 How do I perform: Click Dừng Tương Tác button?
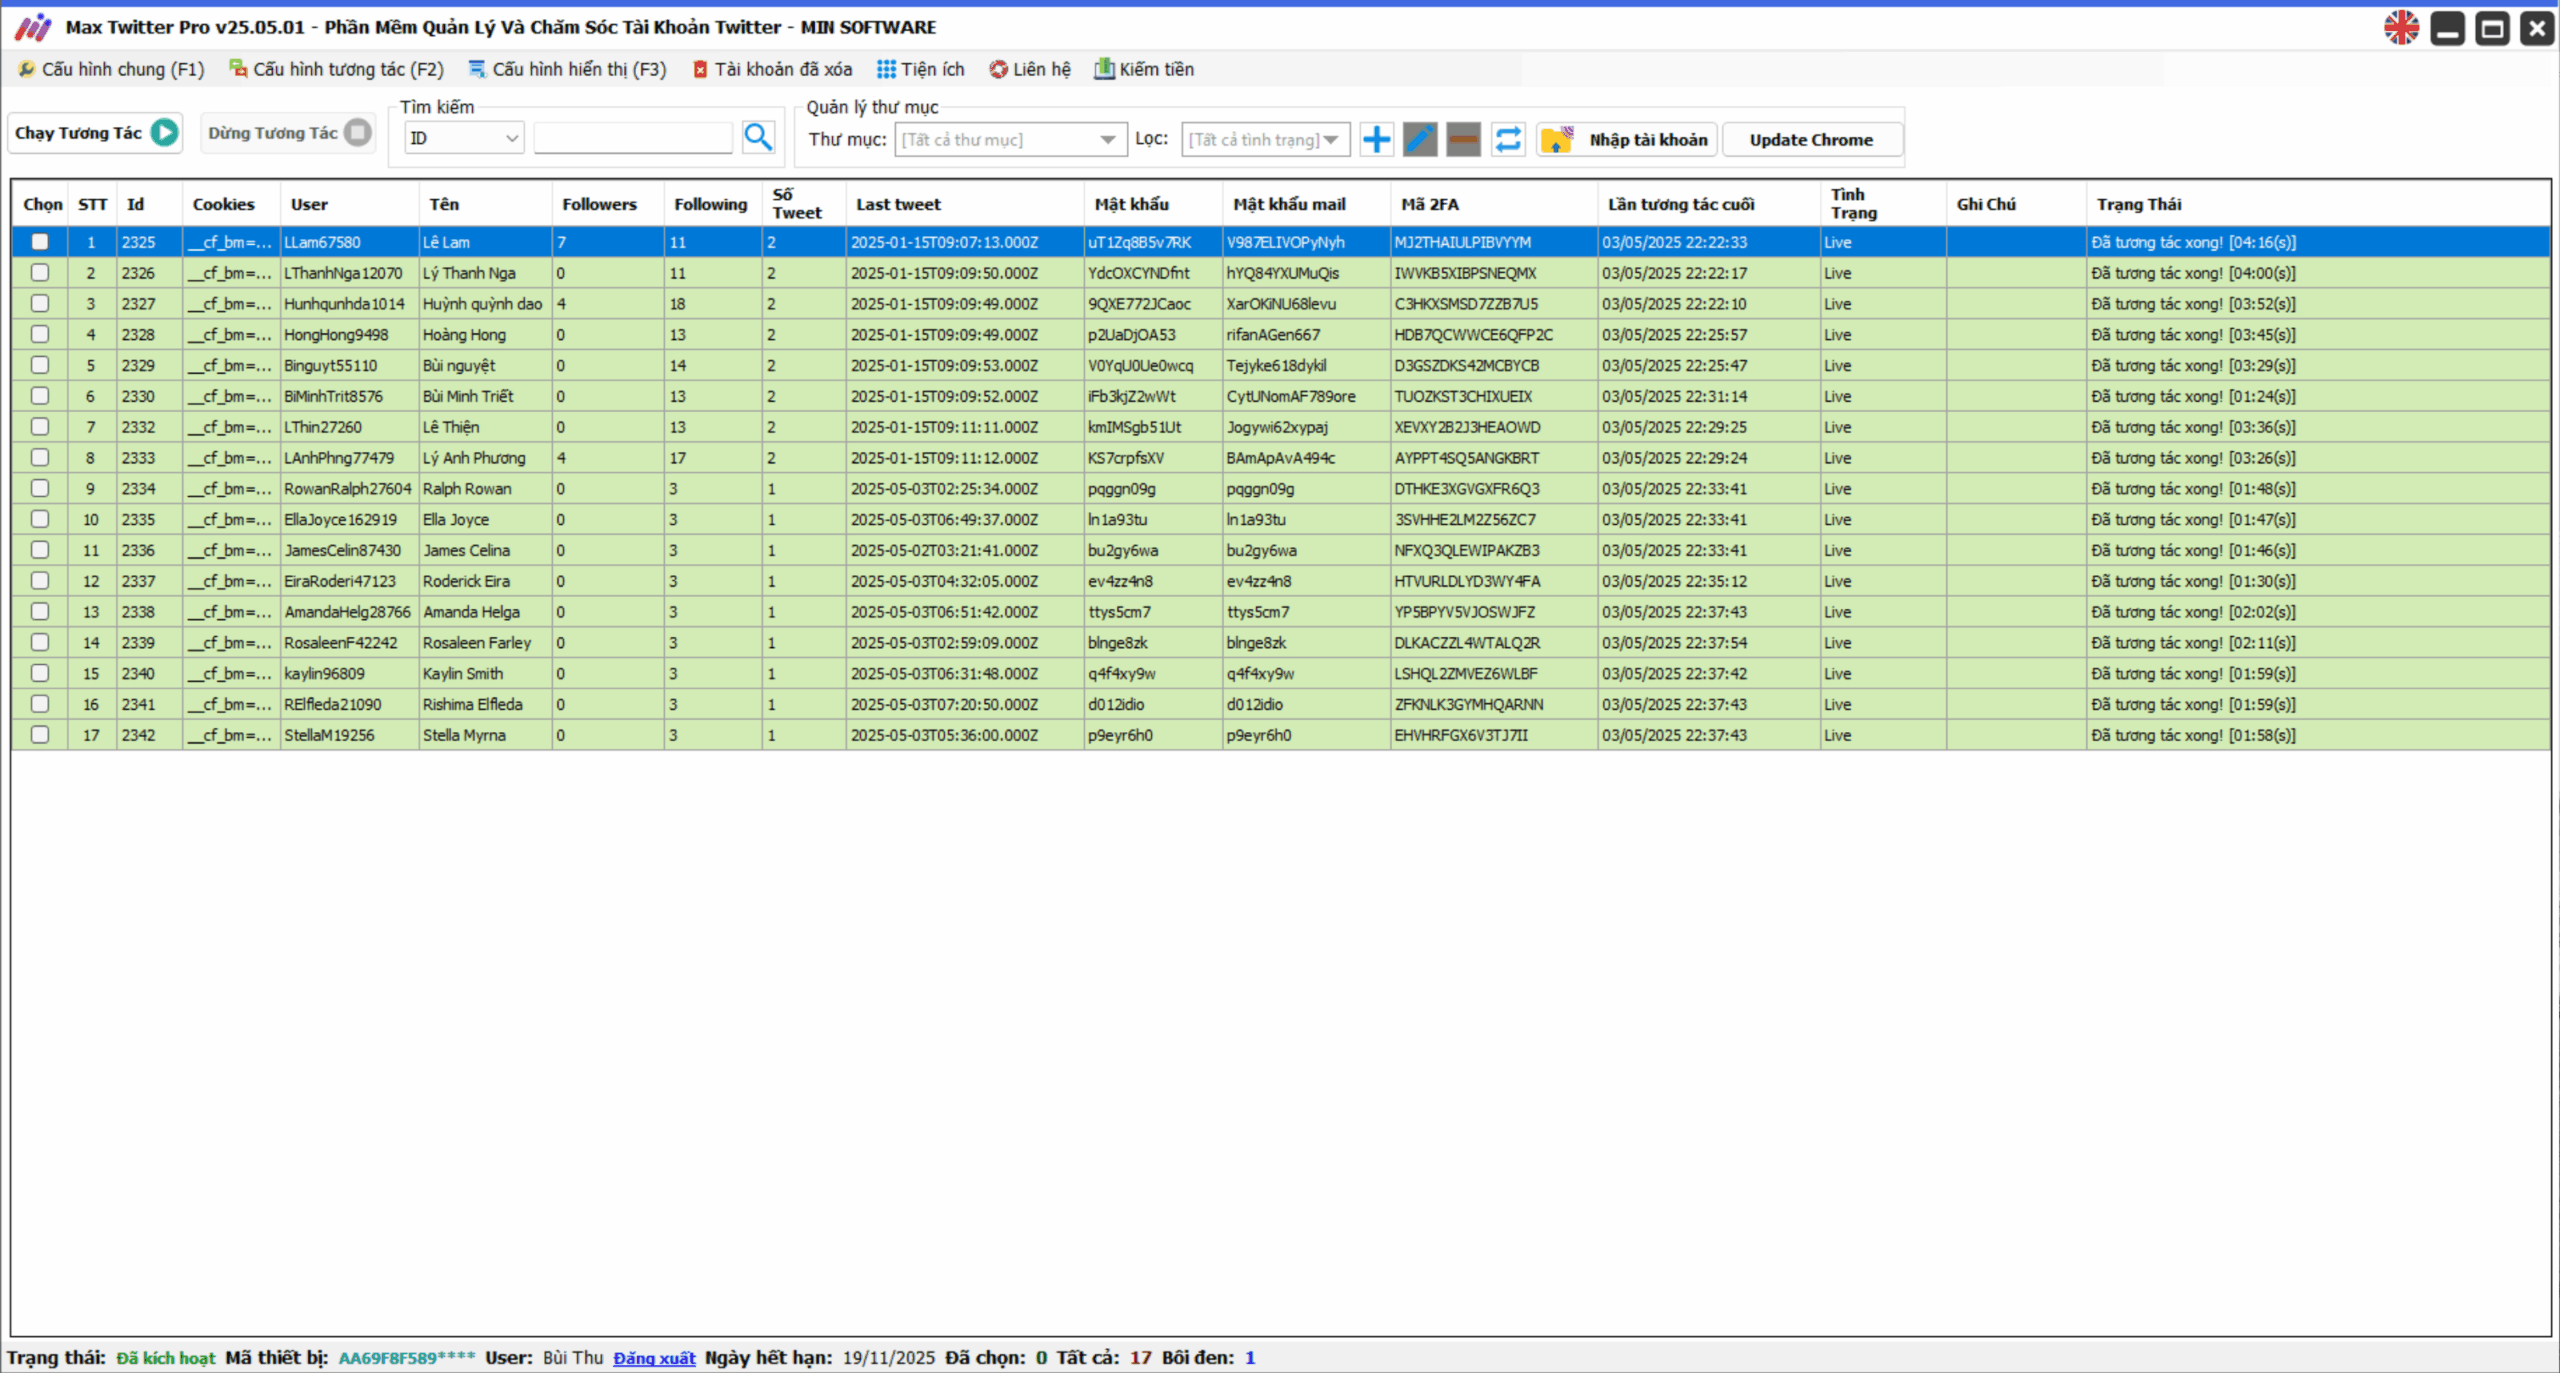point(288,133)
